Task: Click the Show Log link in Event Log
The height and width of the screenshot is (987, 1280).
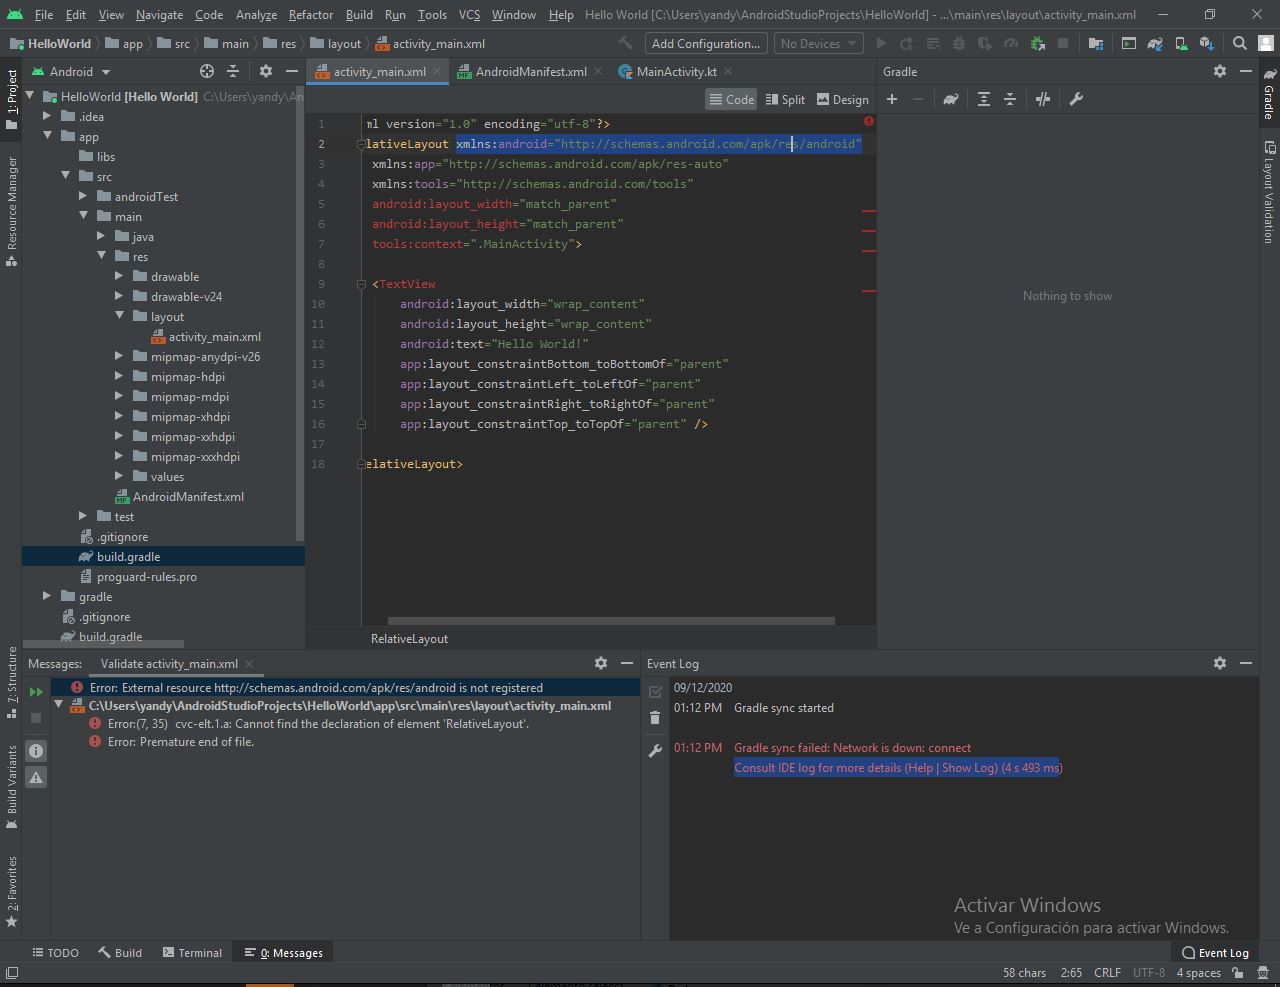Action: click(969, 768)
